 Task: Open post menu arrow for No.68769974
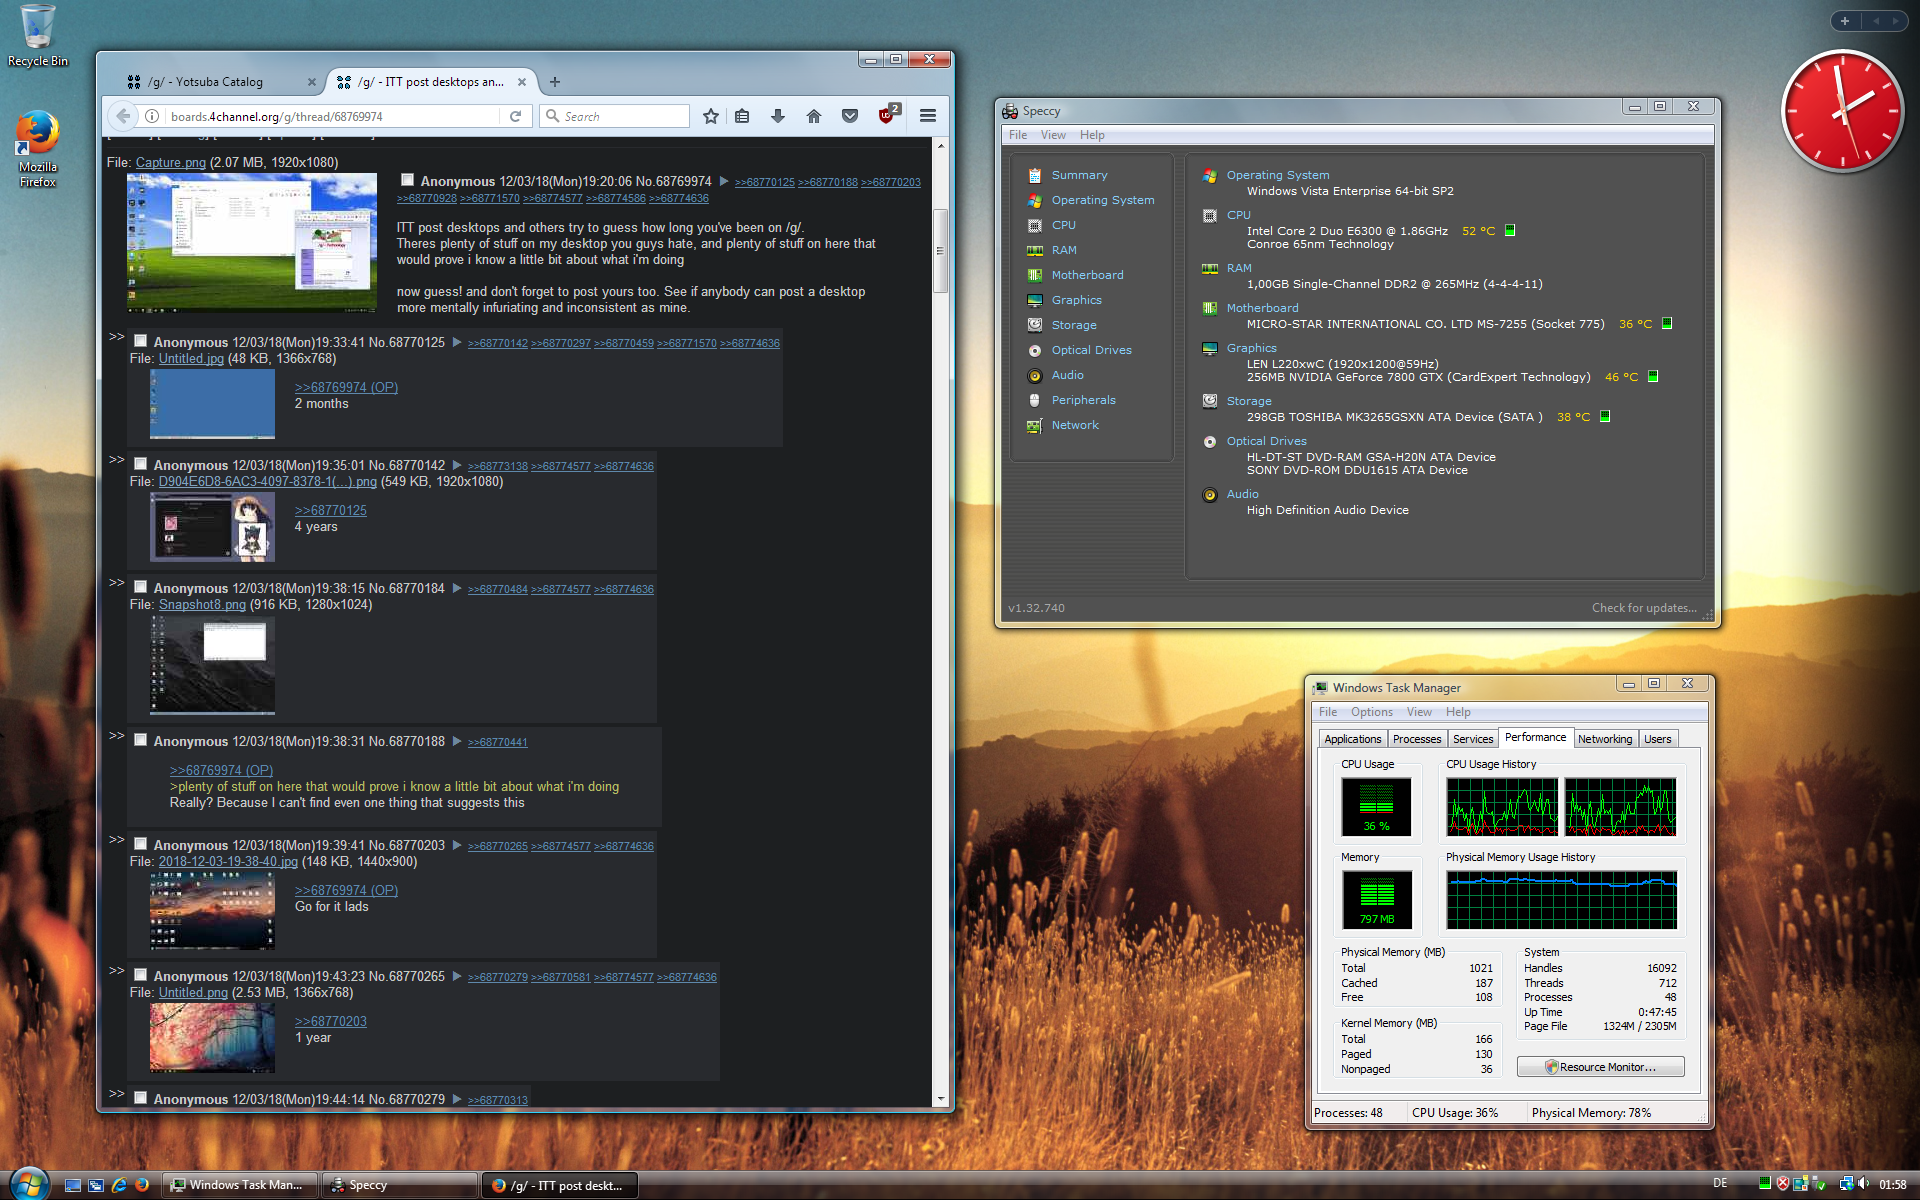pyautogui.click(x=724, y=181)
